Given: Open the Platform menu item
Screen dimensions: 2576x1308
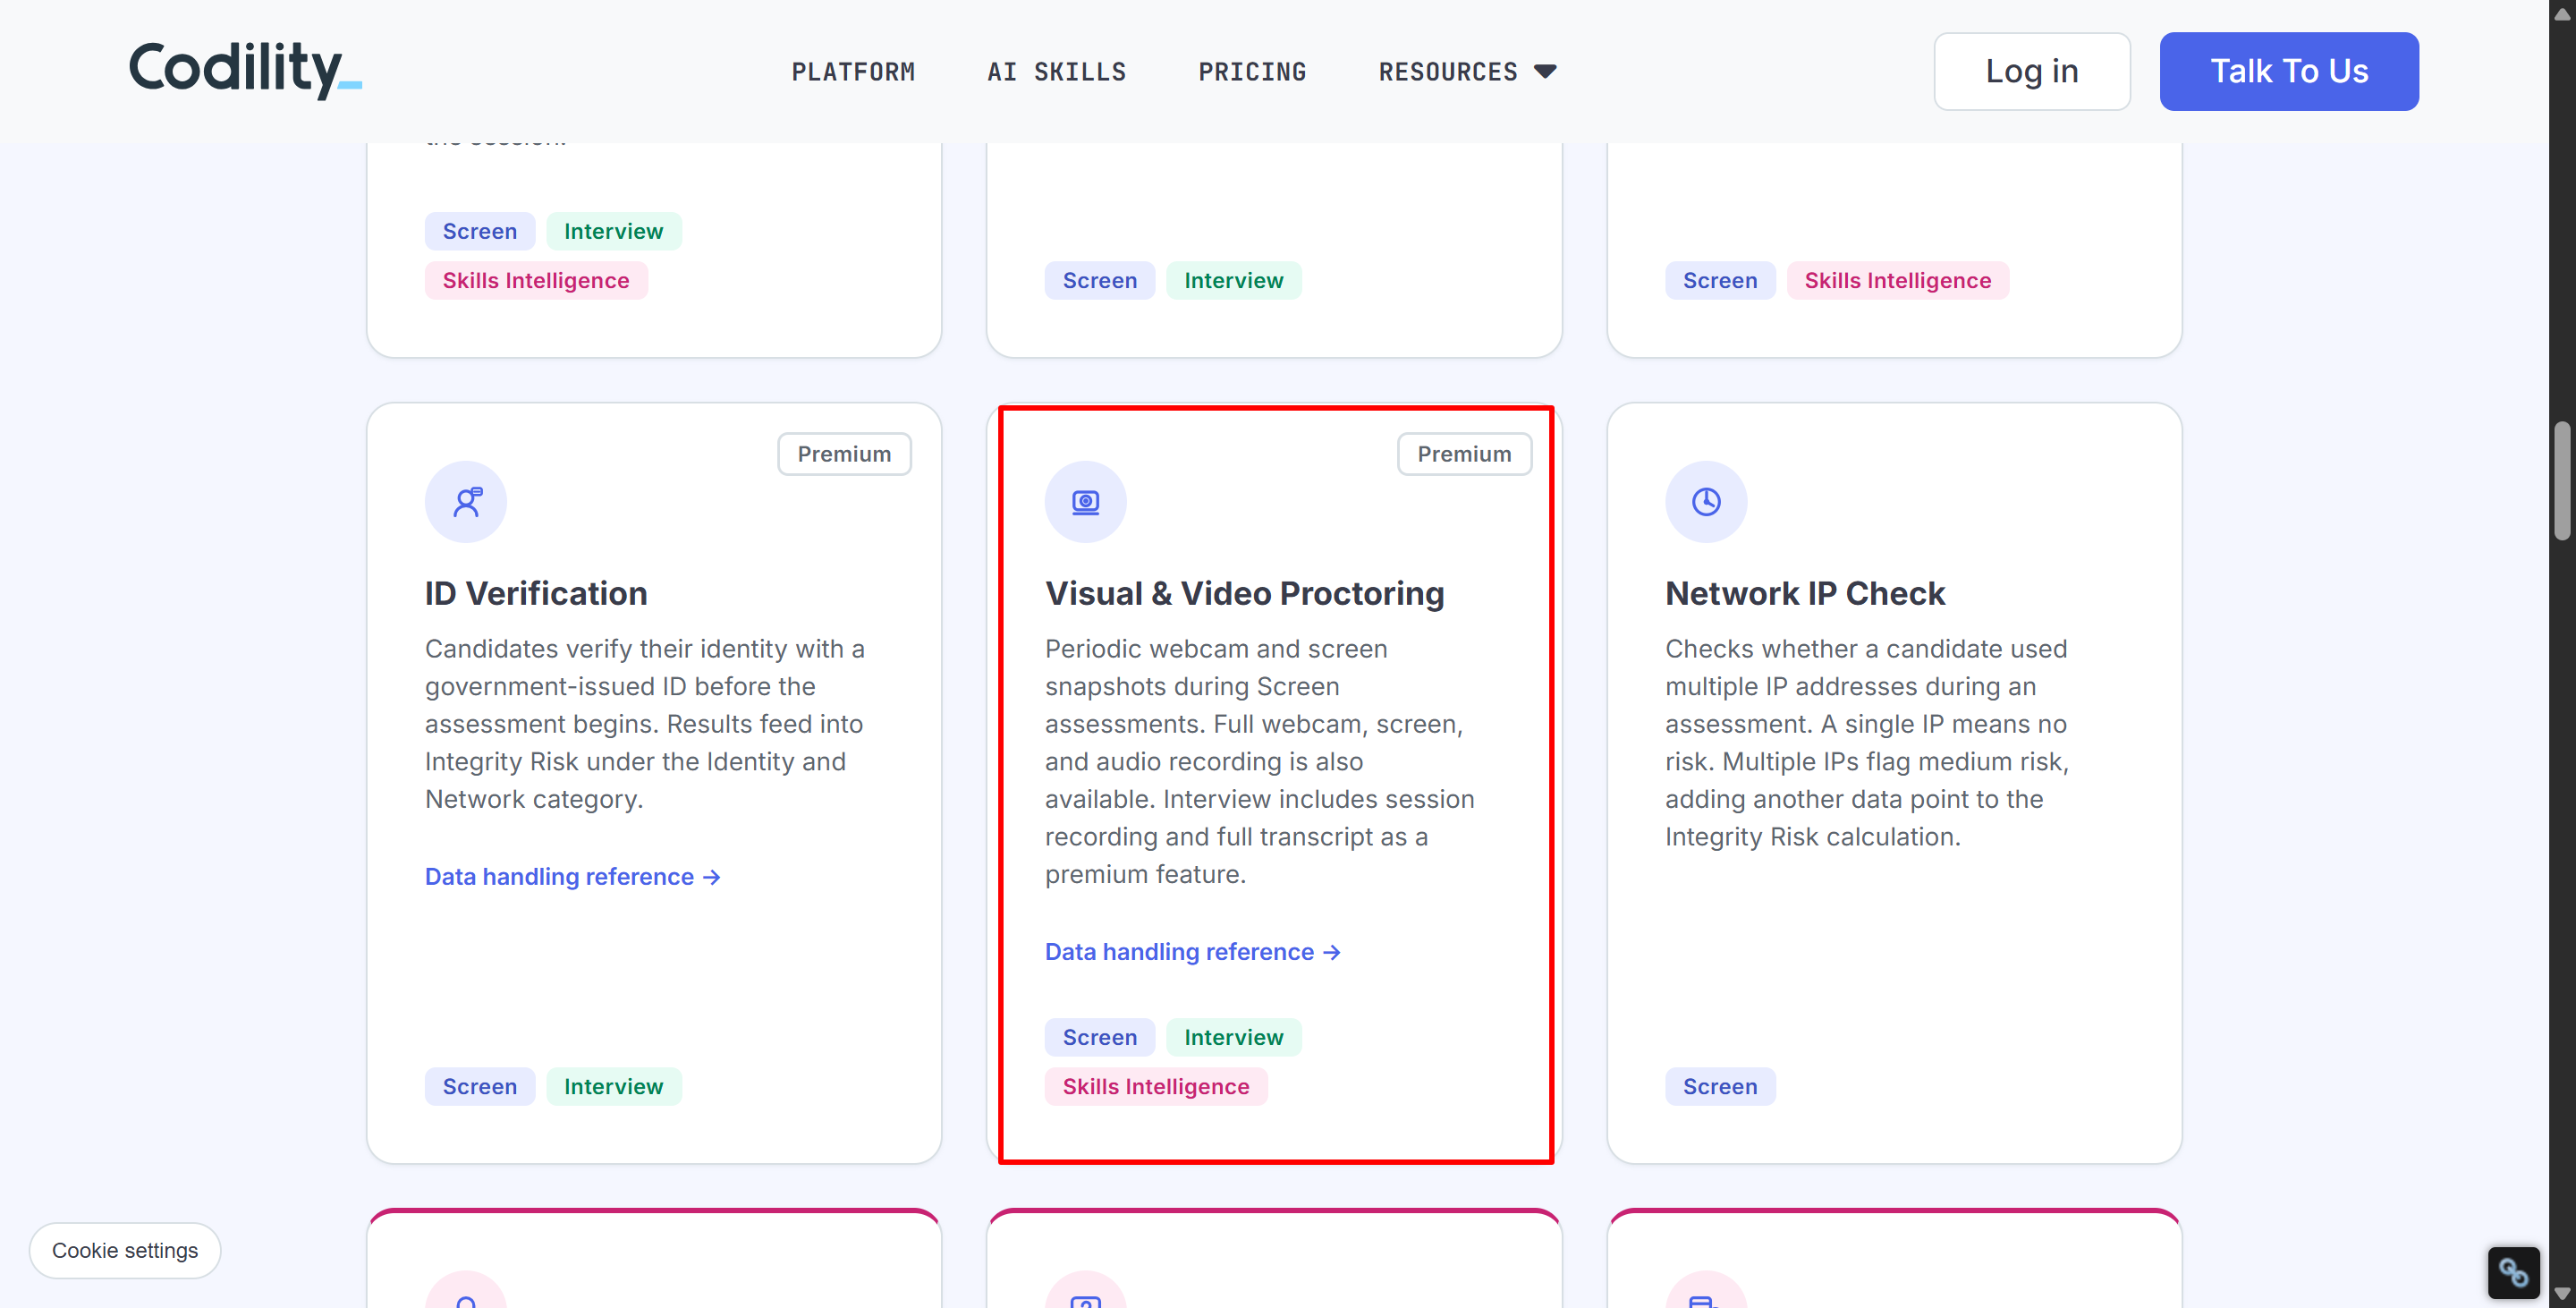Looking at the screenshot, I should [853, 72].
